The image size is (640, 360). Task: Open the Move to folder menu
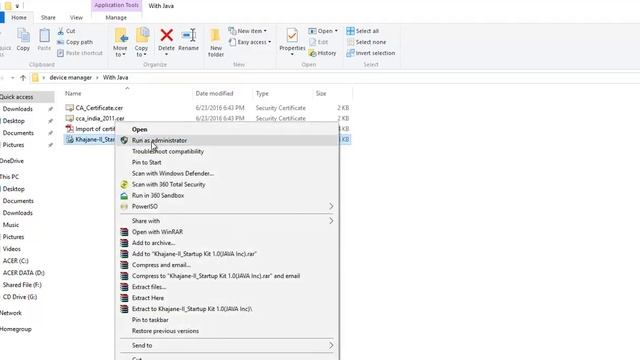[120, 42]
